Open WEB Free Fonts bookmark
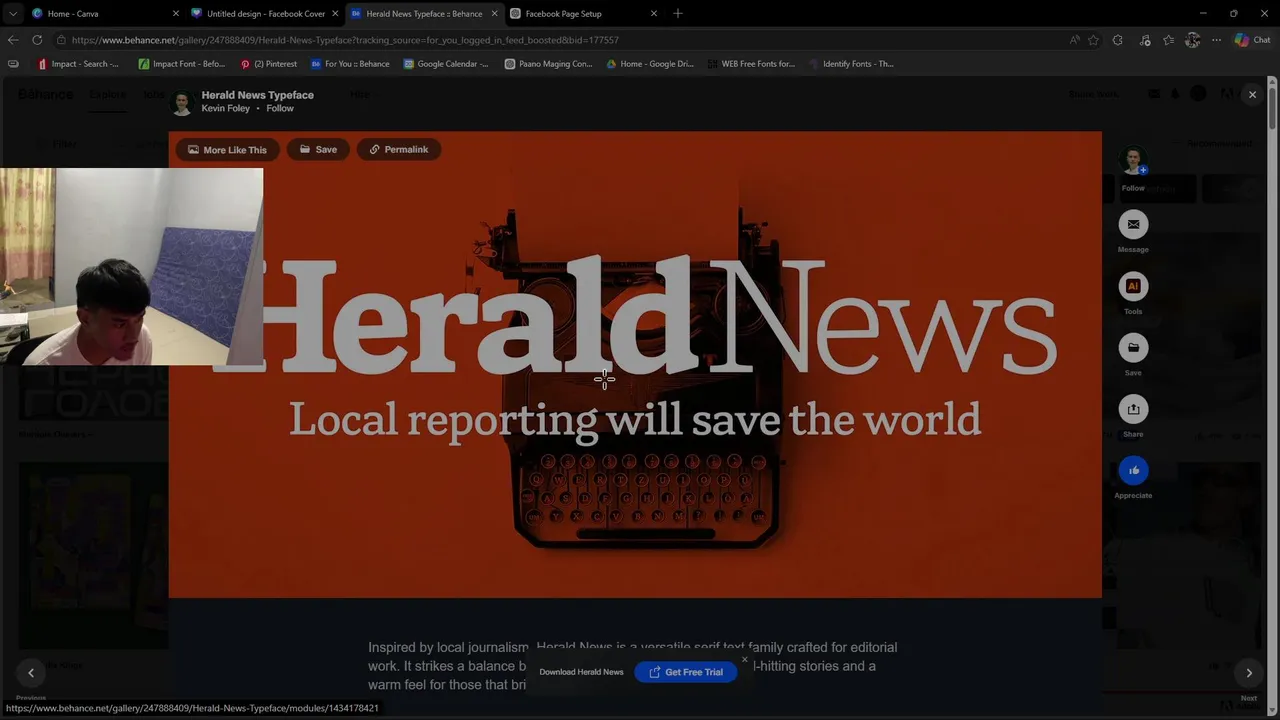The height and width of the screenshot is (720, 1280). [751, 64]
